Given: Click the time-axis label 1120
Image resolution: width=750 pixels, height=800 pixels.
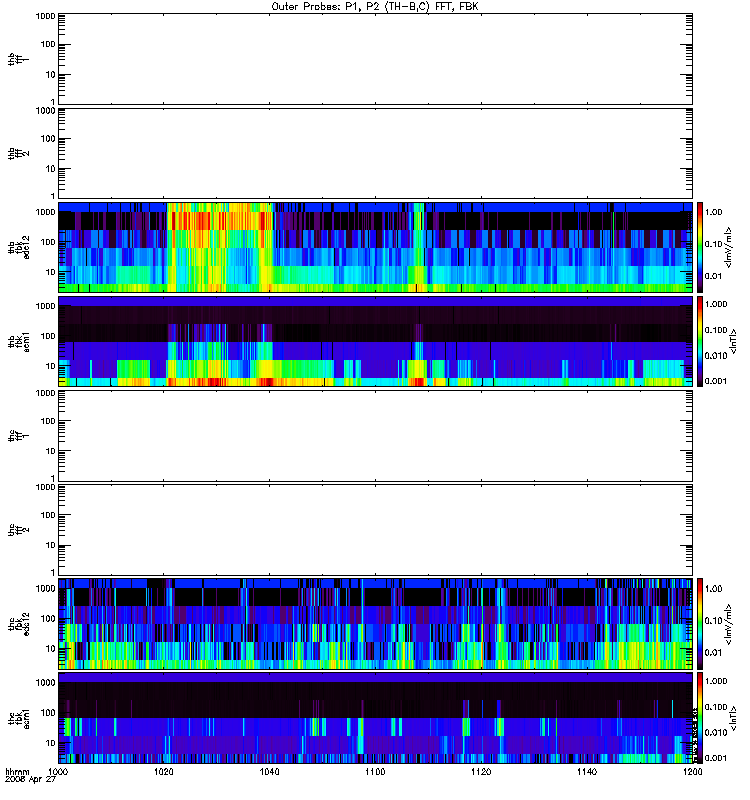Looking at the screenshot, I should point(481,772).
